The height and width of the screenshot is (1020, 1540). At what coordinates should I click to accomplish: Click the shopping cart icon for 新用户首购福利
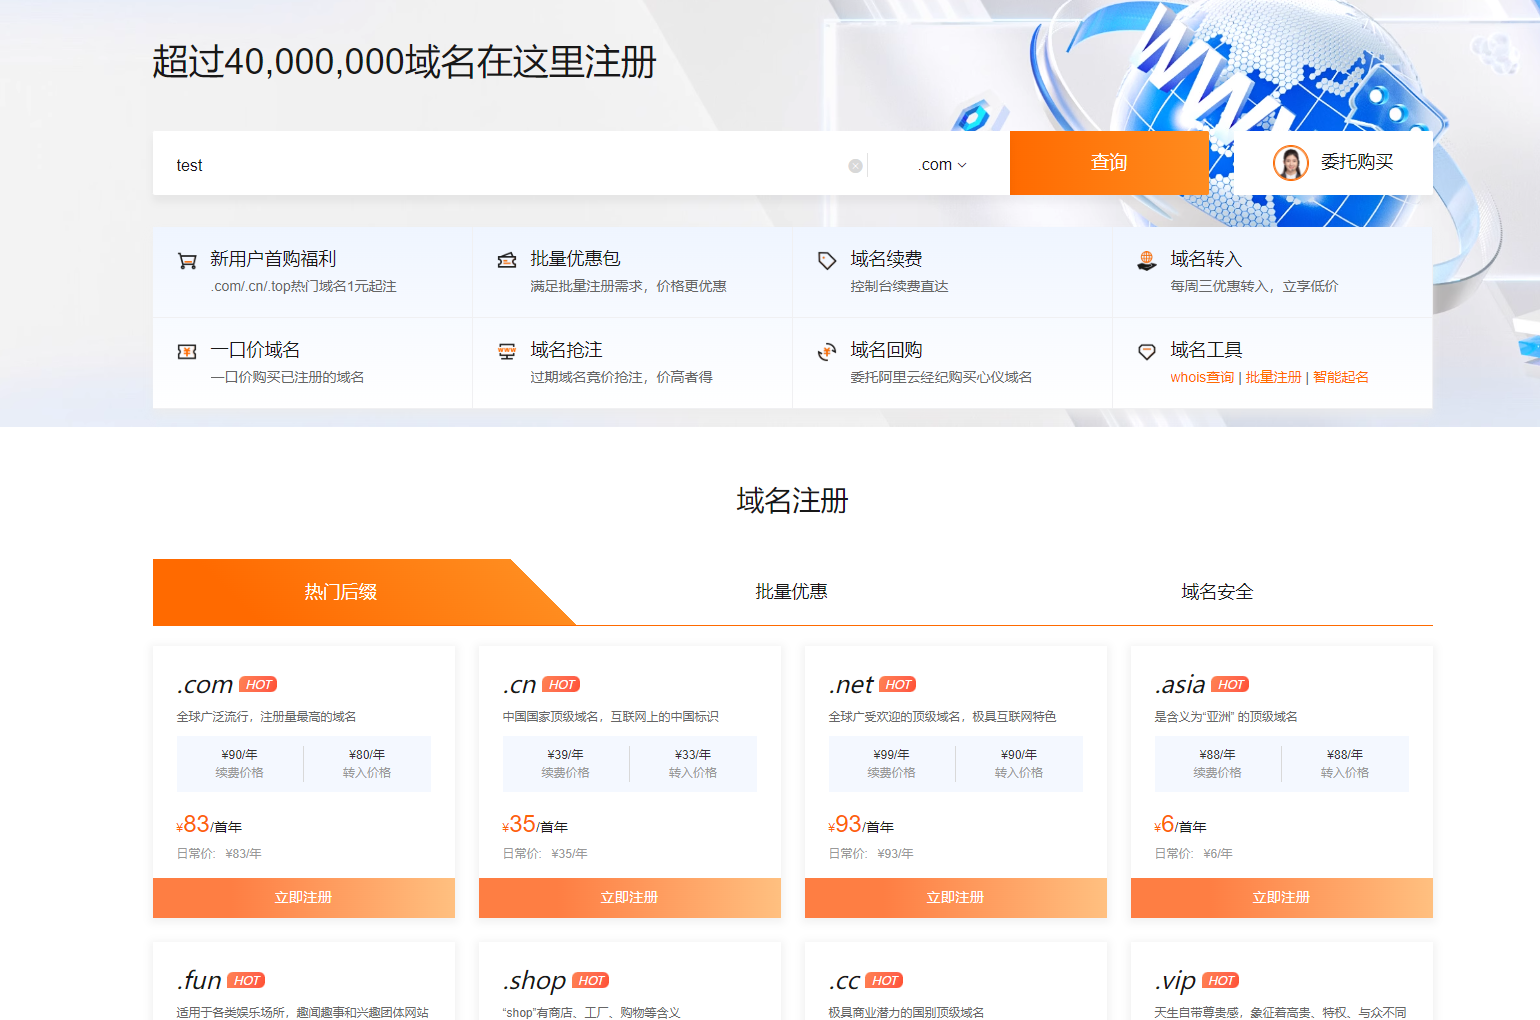[187, 261]
